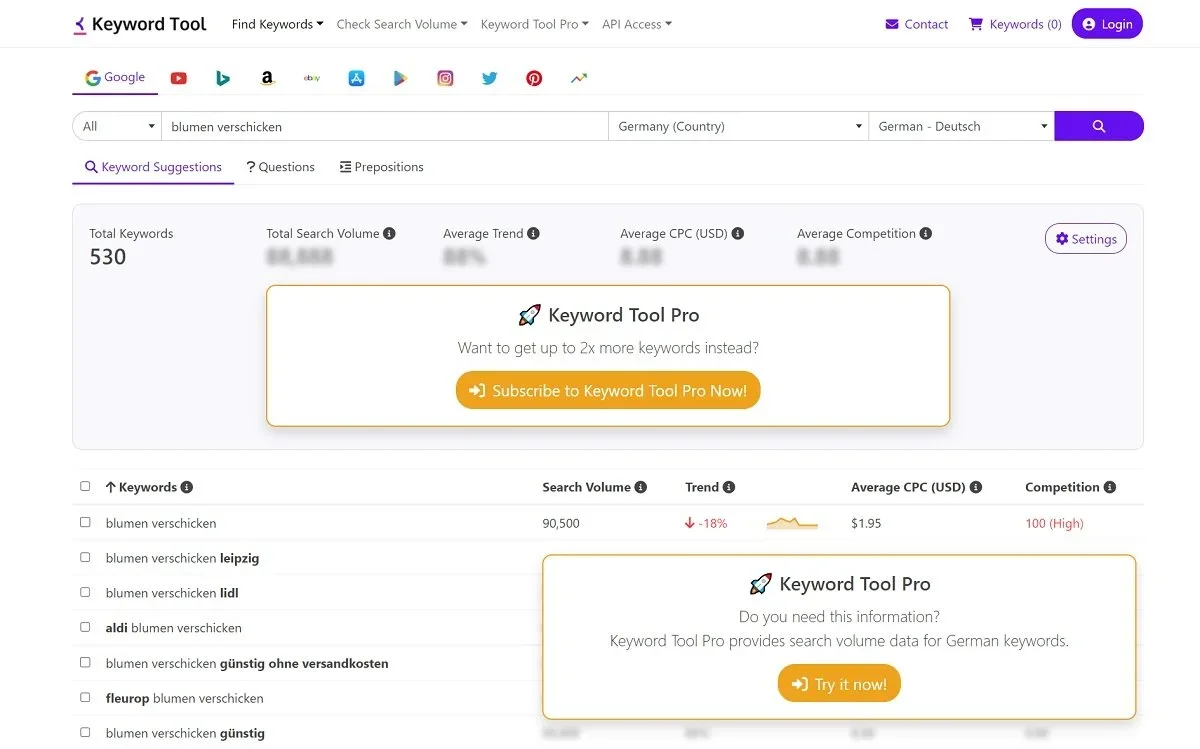Check the blumen verschicken row checkbox
1200x749 pixels.
[85, 522]
